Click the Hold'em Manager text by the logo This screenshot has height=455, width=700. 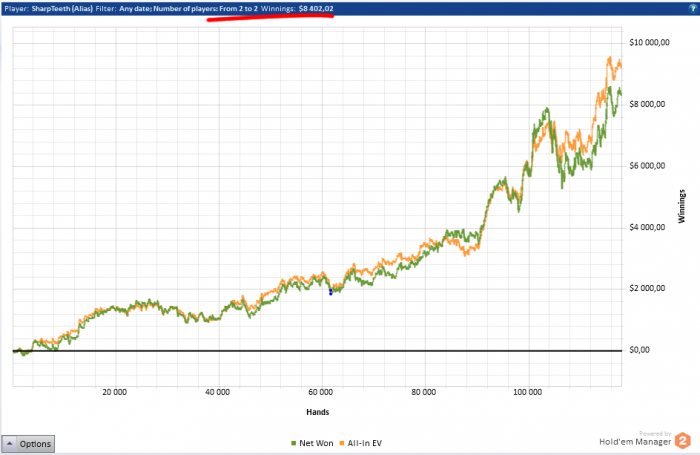(635, 442)
